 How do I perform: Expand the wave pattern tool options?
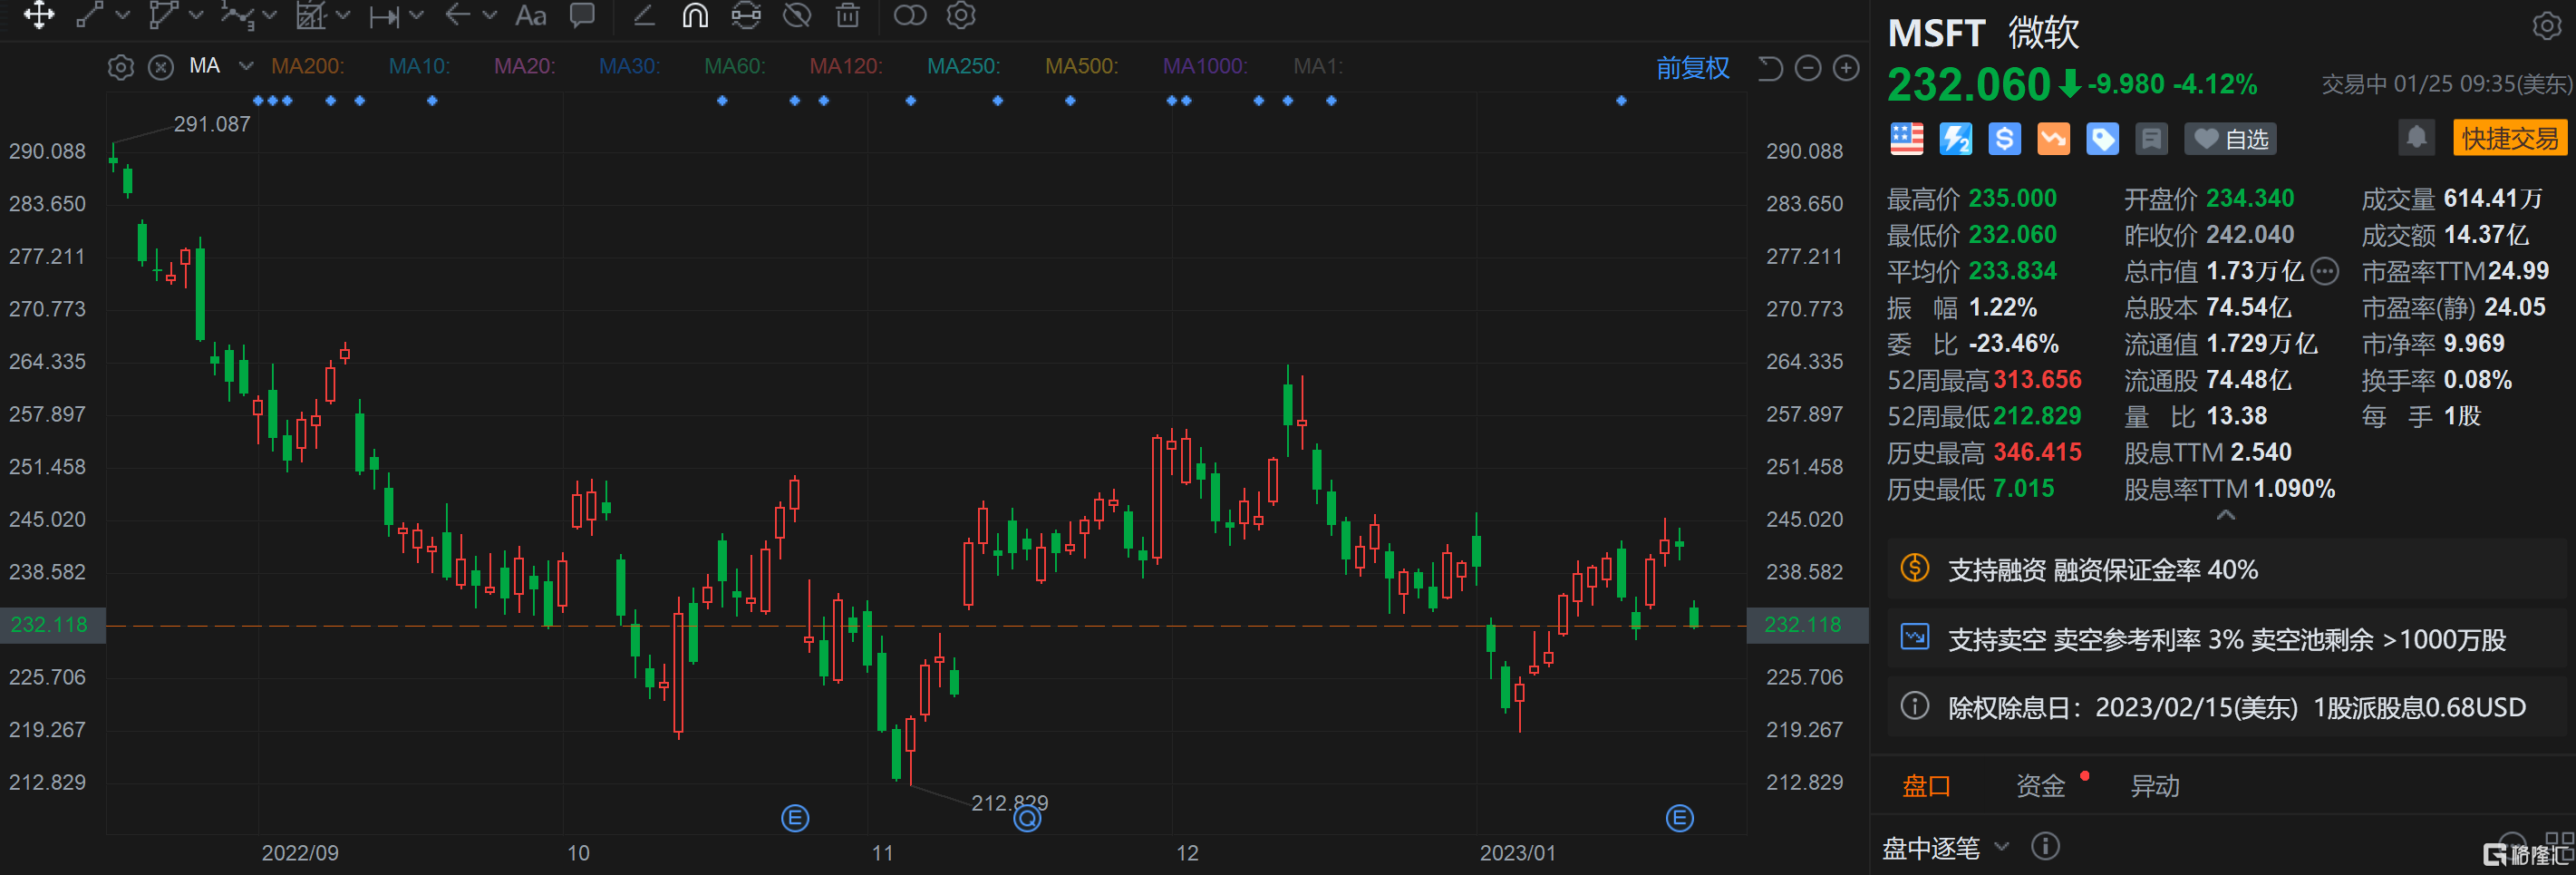pos(269,15)
